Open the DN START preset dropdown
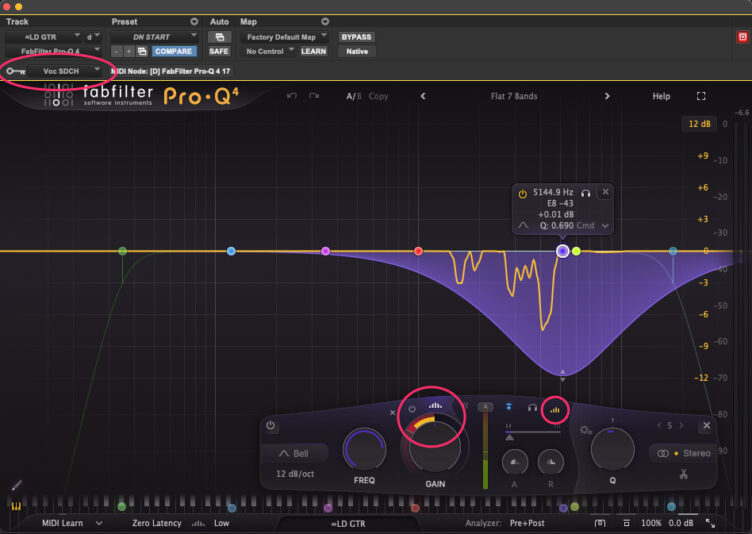The image size is (752, 534). [x=154, y=37]
